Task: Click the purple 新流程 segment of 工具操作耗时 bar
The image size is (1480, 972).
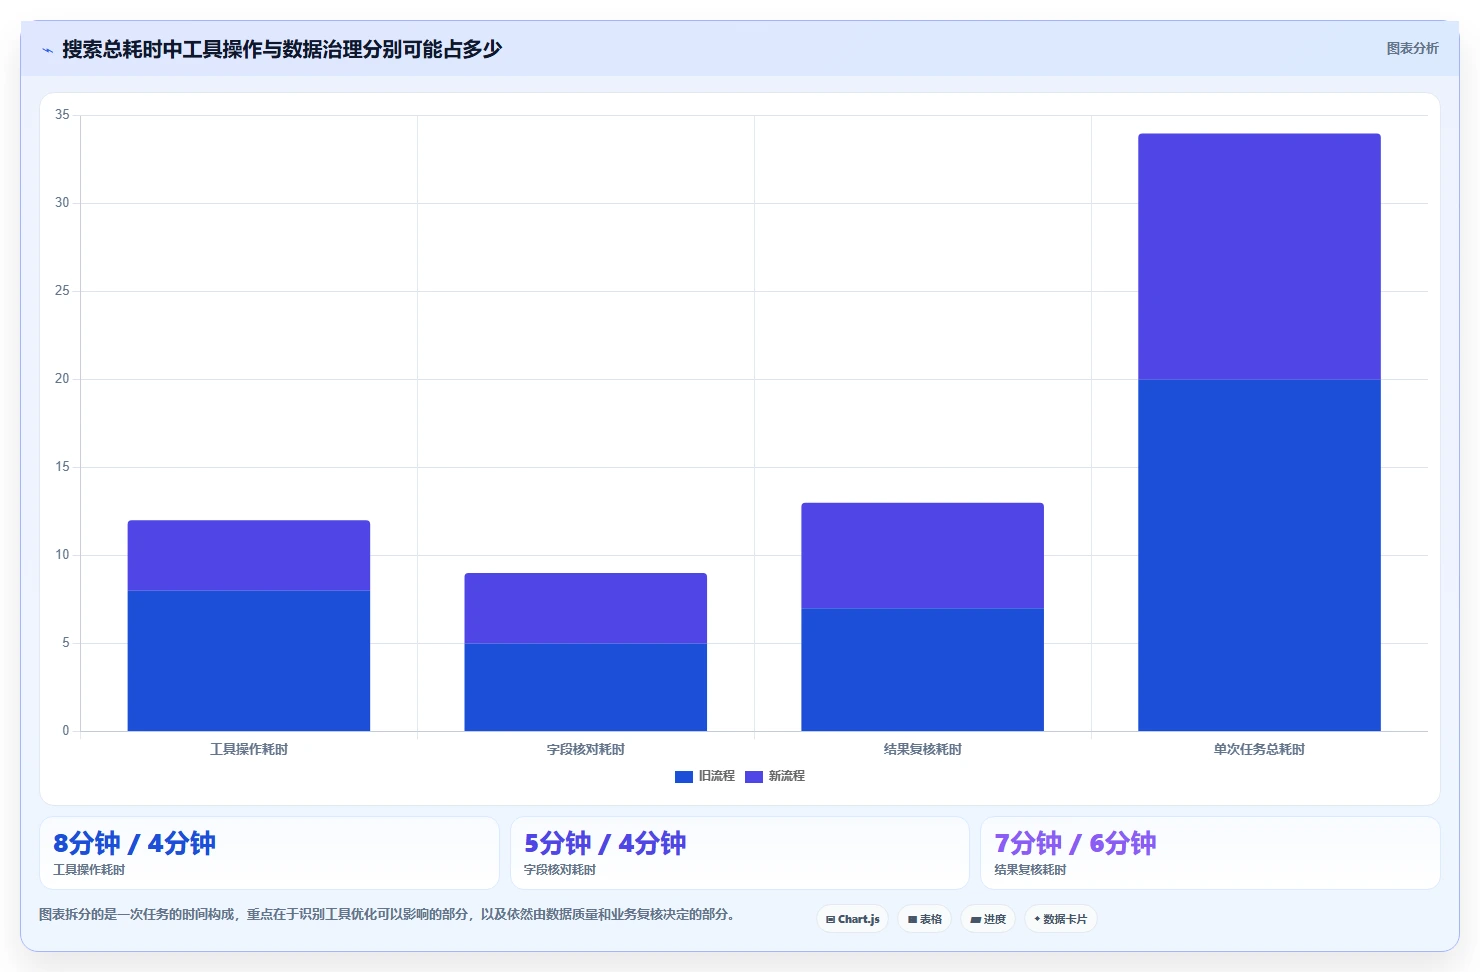Action: [x=249, y=555]
